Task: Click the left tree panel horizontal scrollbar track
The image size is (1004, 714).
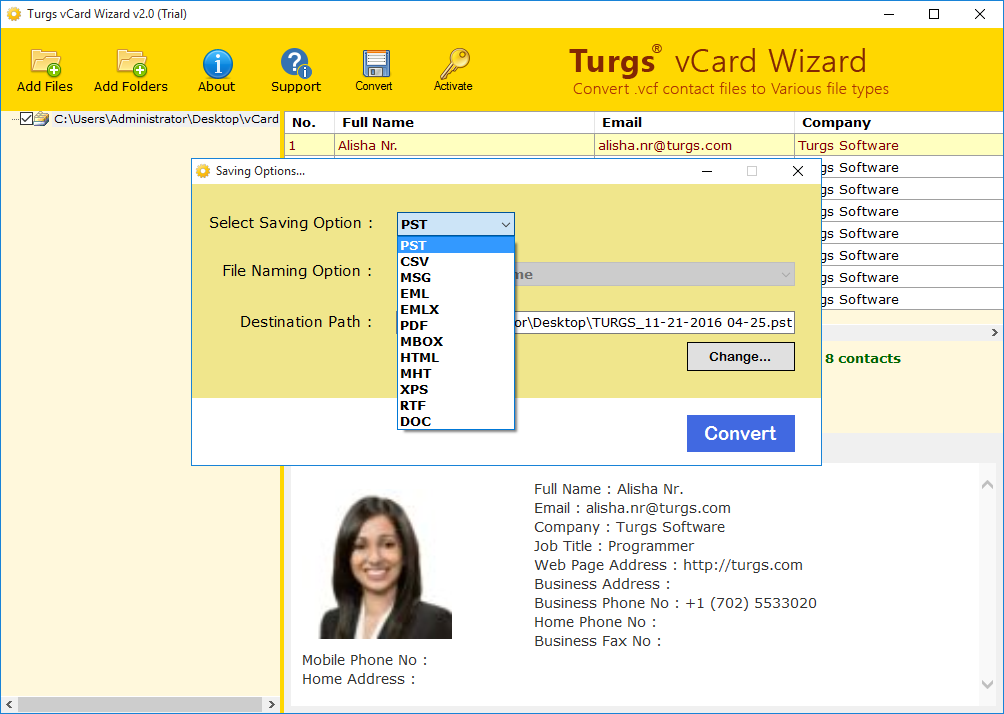Action: pyautogui.click(x=140, y=704)
